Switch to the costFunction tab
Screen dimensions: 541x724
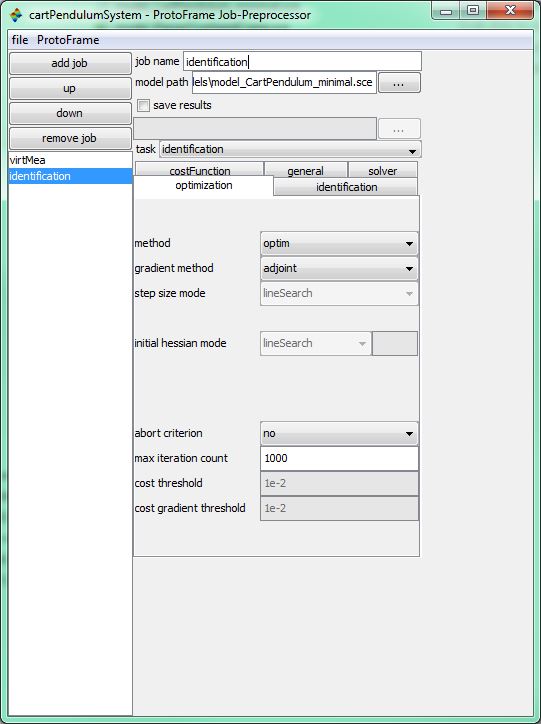[199, 170]
